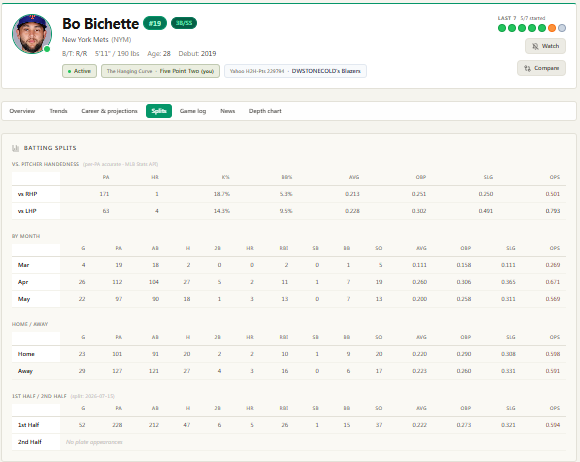Click the first green Last 7 dot
The height and width of the screenshot is (462, 580).
tap(502, 28)
